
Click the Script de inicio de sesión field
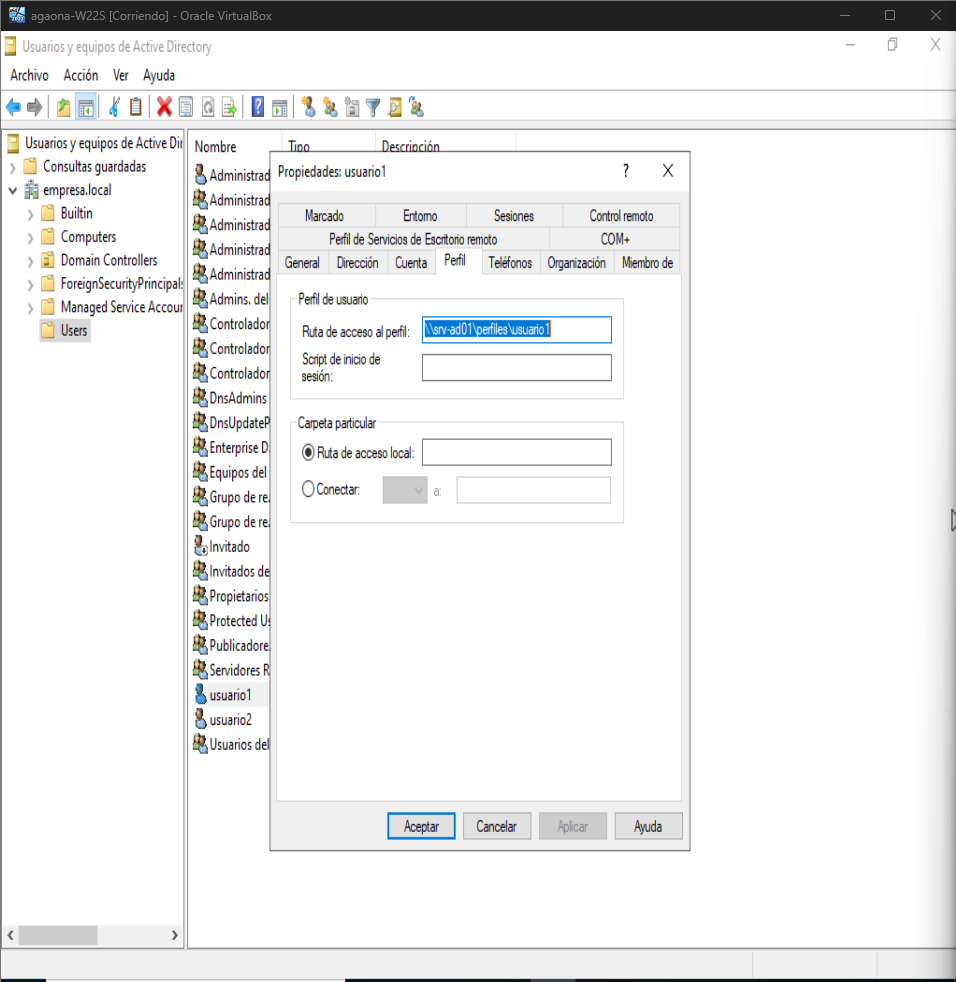[x=516, y=368]
